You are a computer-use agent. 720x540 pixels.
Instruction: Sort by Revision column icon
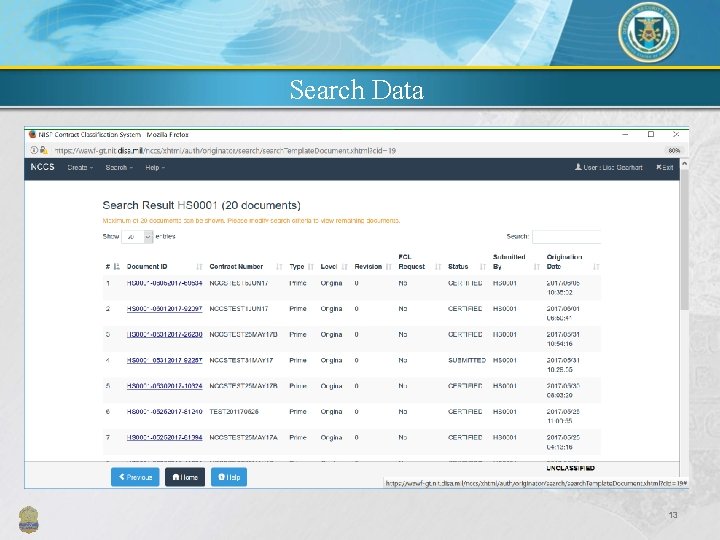click(x=388, y=267)
